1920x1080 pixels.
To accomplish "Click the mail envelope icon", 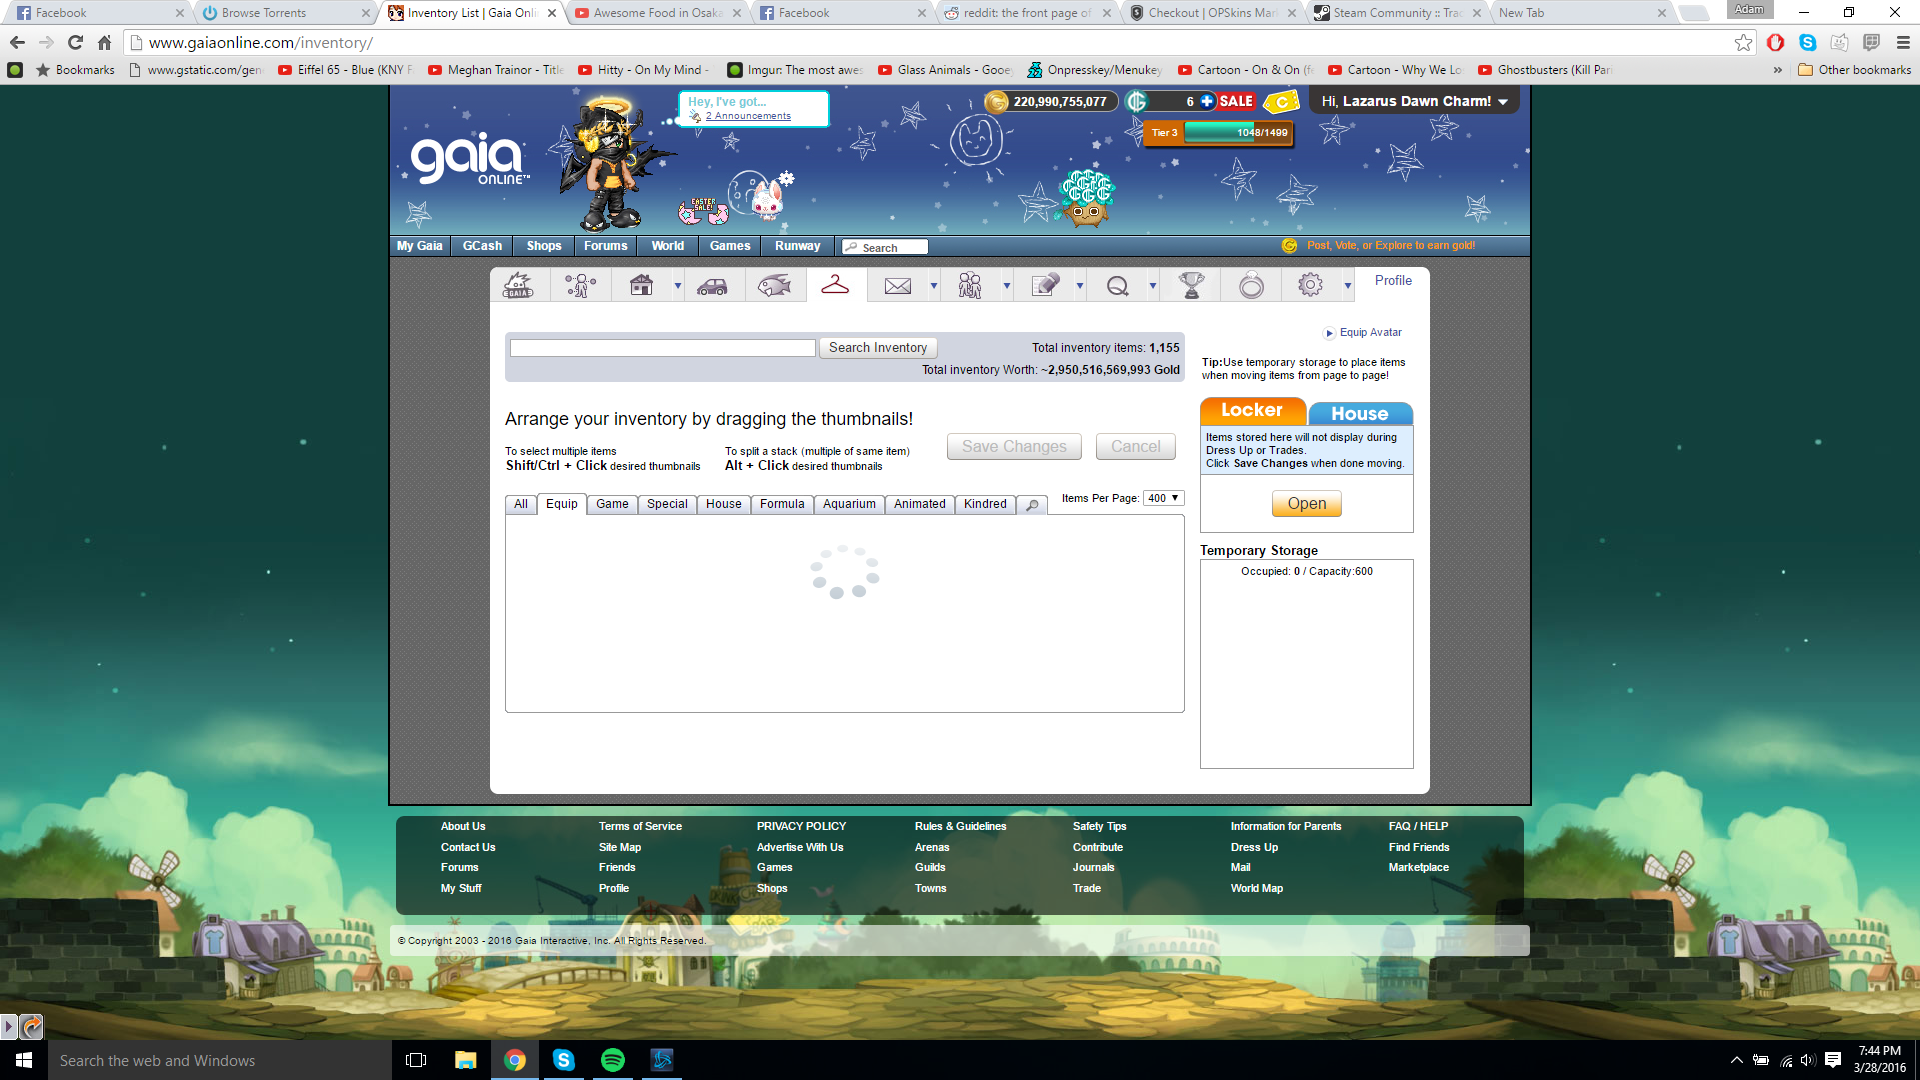I will (x=897, y=286).
